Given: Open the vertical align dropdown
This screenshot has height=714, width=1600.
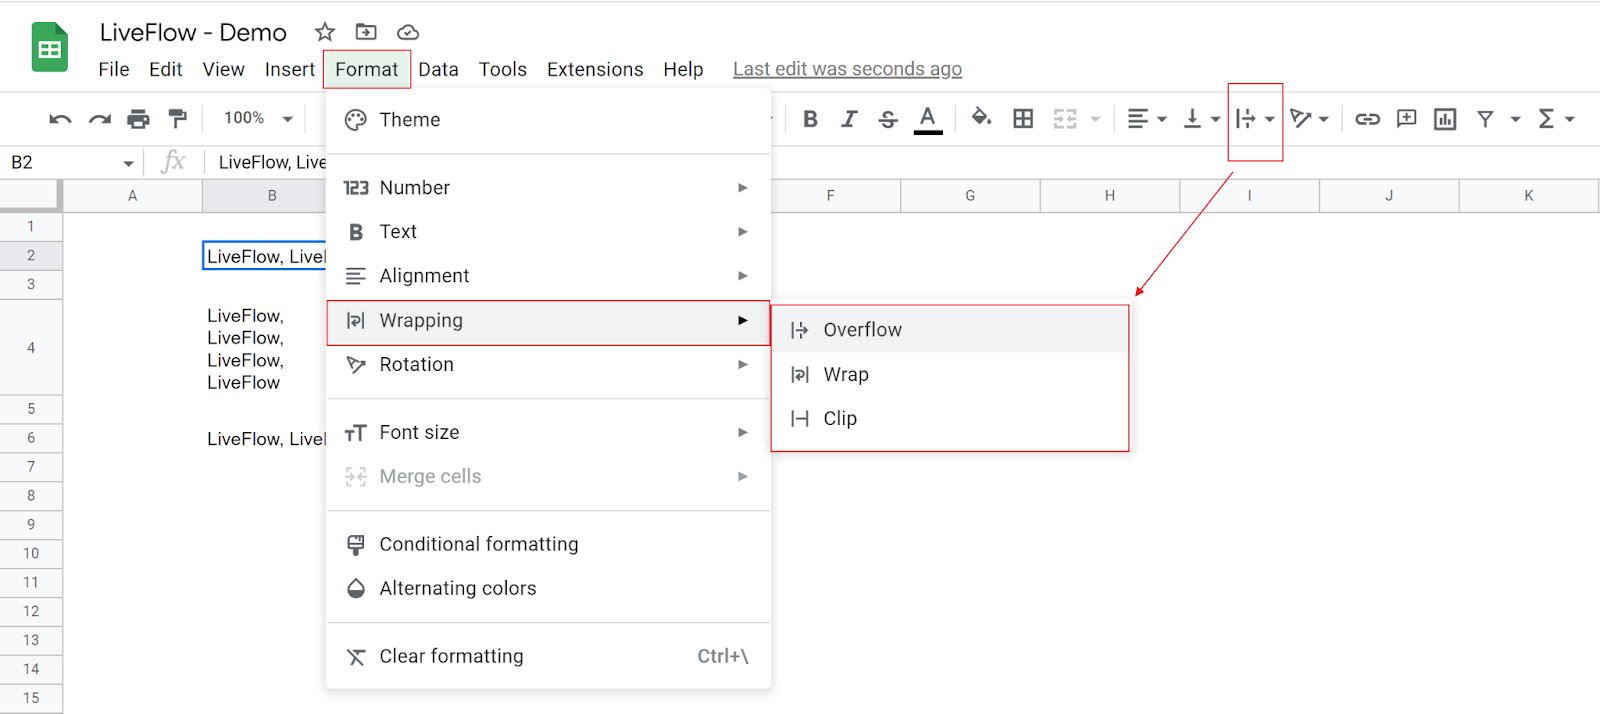Looking at the screenshot, I should click(x=1201, y=119).
